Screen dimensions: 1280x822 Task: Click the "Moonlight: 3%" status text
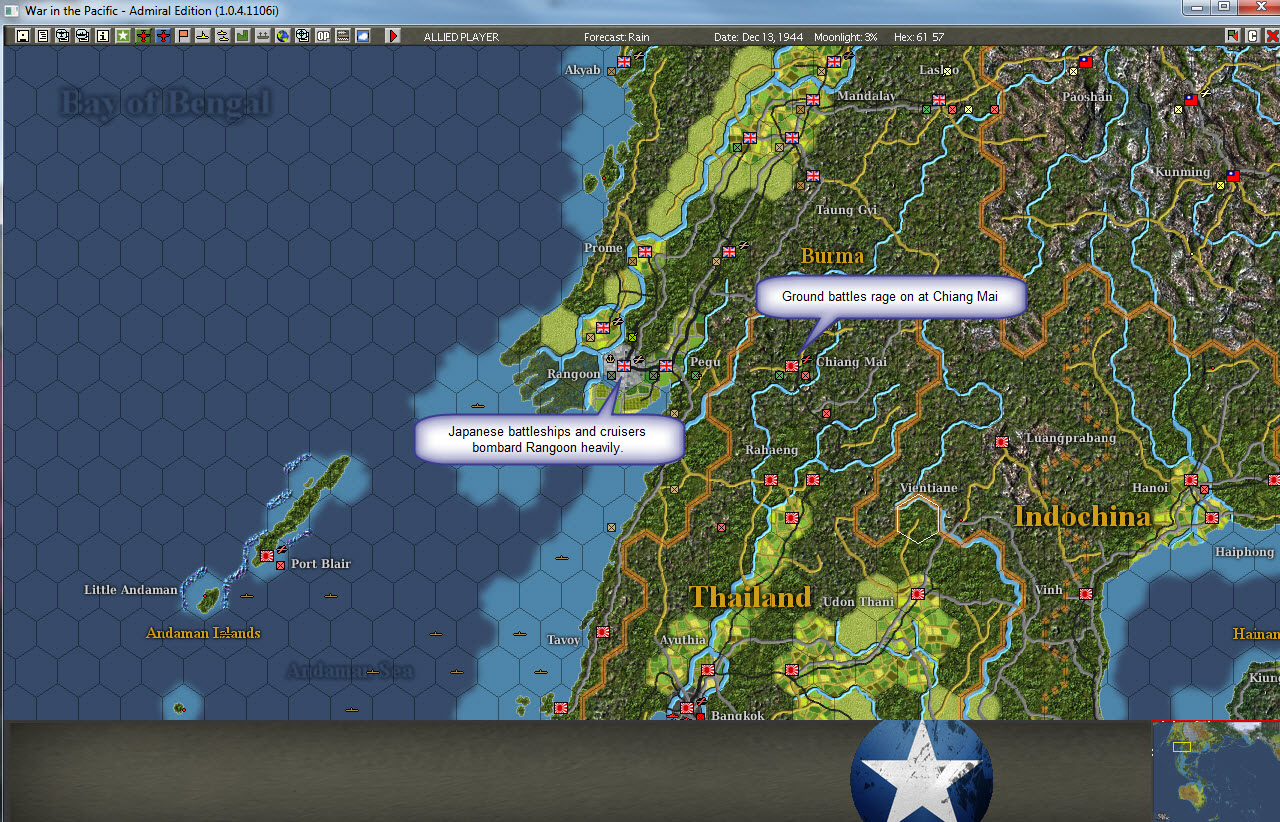[x=846, y=37]
